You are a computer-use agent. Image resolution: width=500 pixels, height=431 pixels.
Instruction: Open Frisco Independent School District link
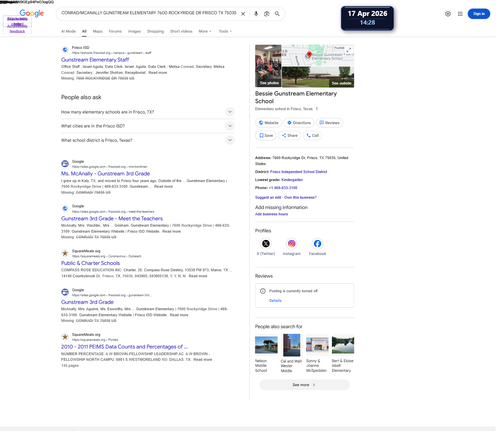pos(298,172)
